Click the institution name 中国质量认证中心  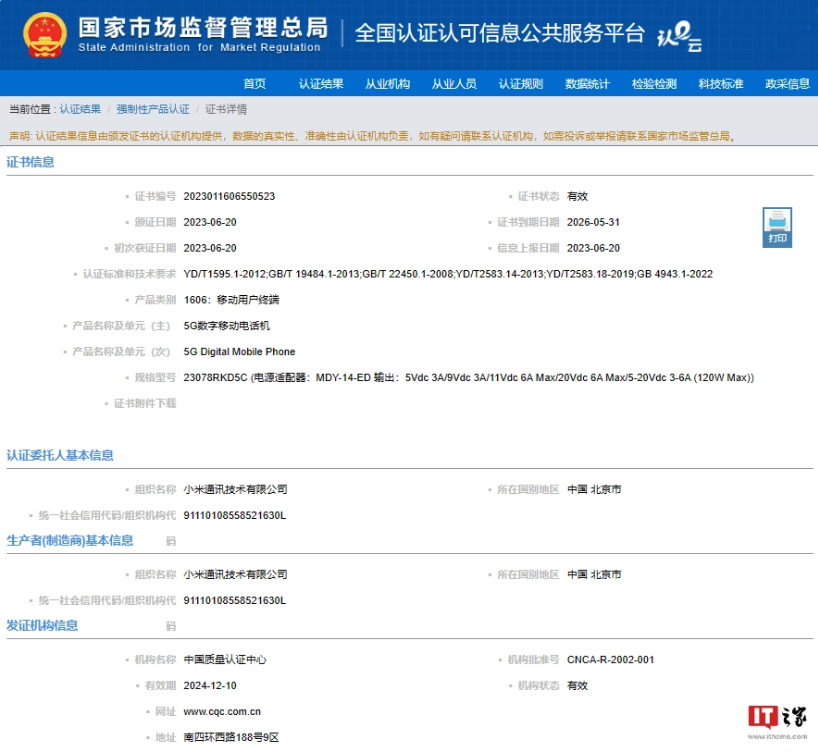click(x=225, y=660)
